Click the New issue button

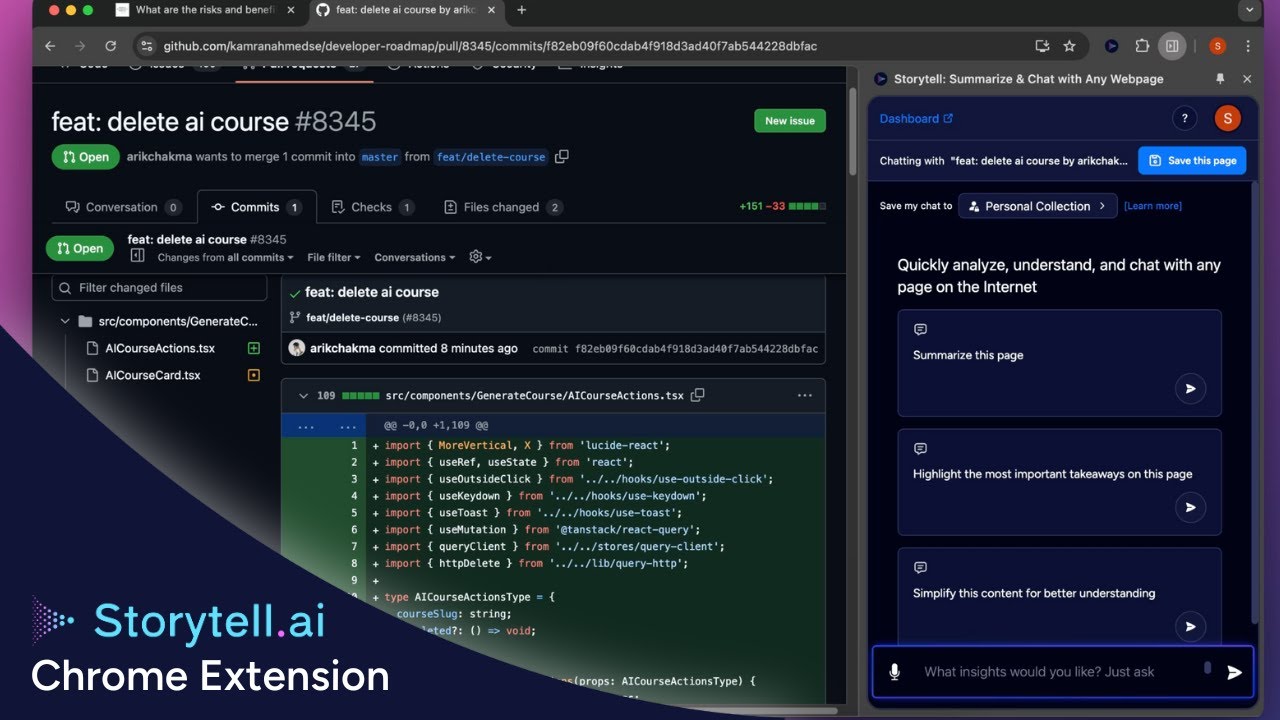[x=790, y=121]
